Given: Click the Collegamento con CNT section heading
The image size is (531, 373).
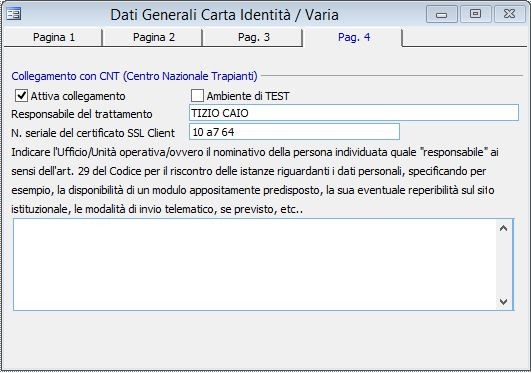Looking at the screenshot, I should coord(134,76).
